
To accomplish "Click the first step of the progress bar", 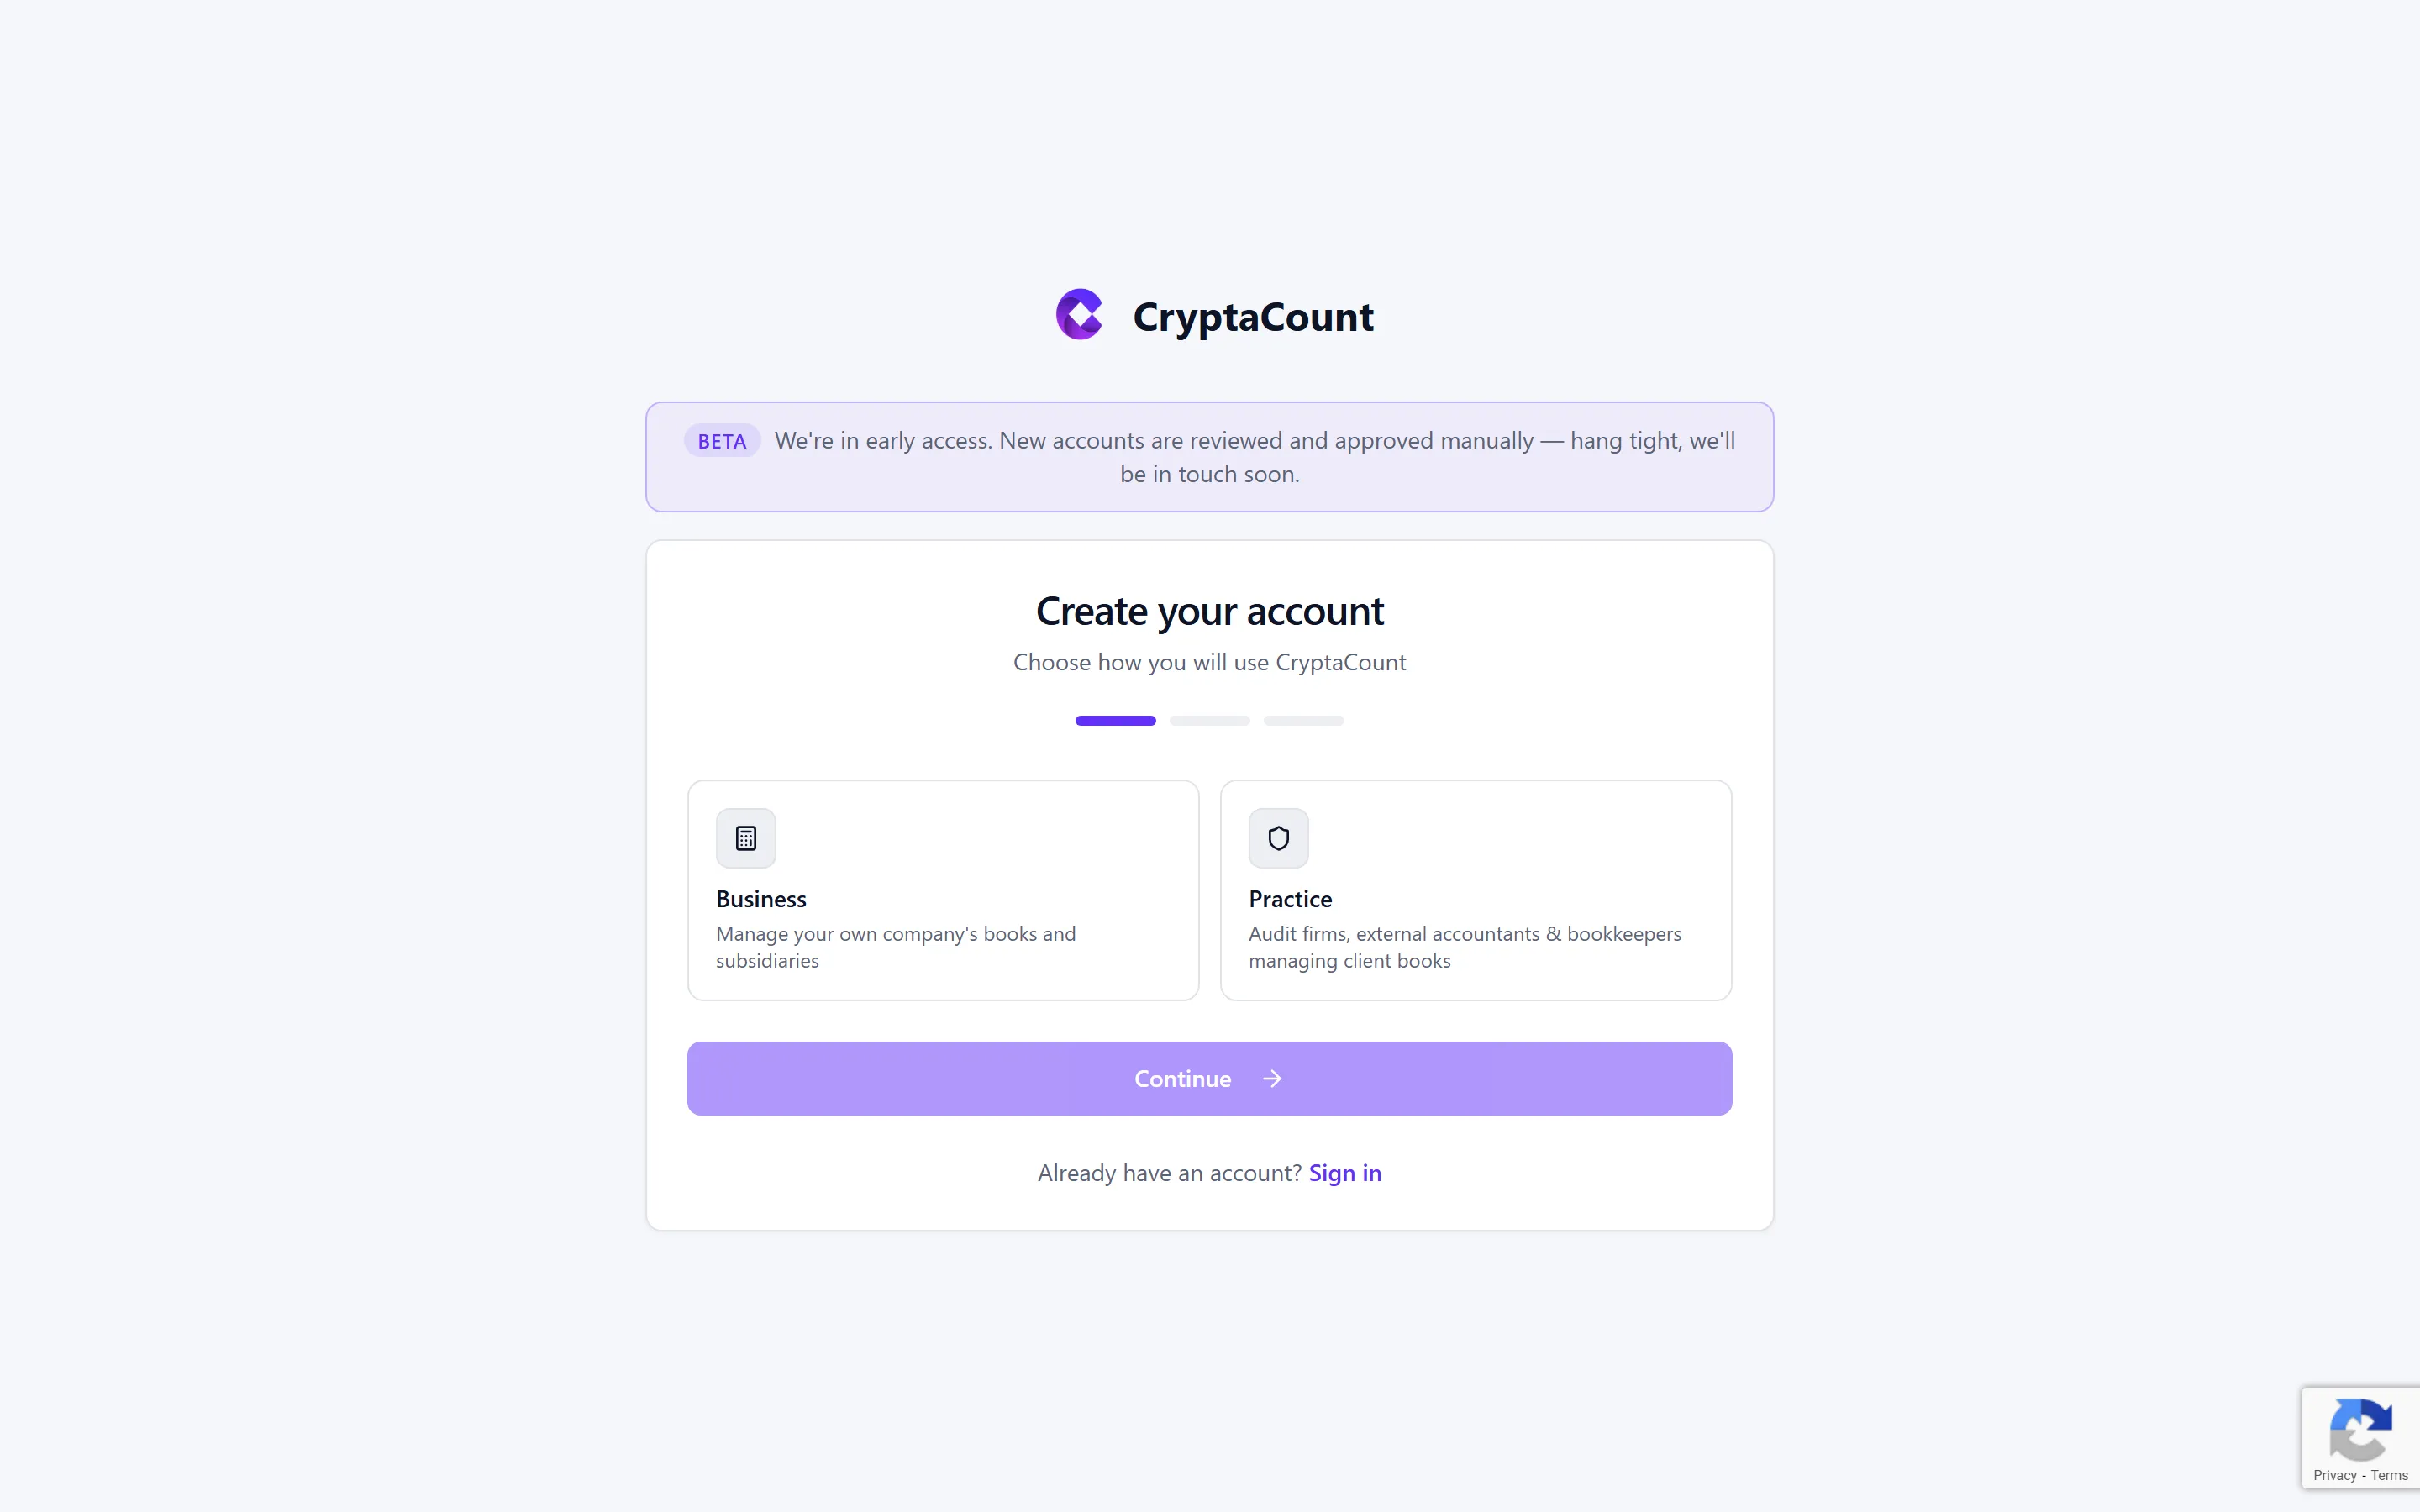I will (x=1114, y=720).
